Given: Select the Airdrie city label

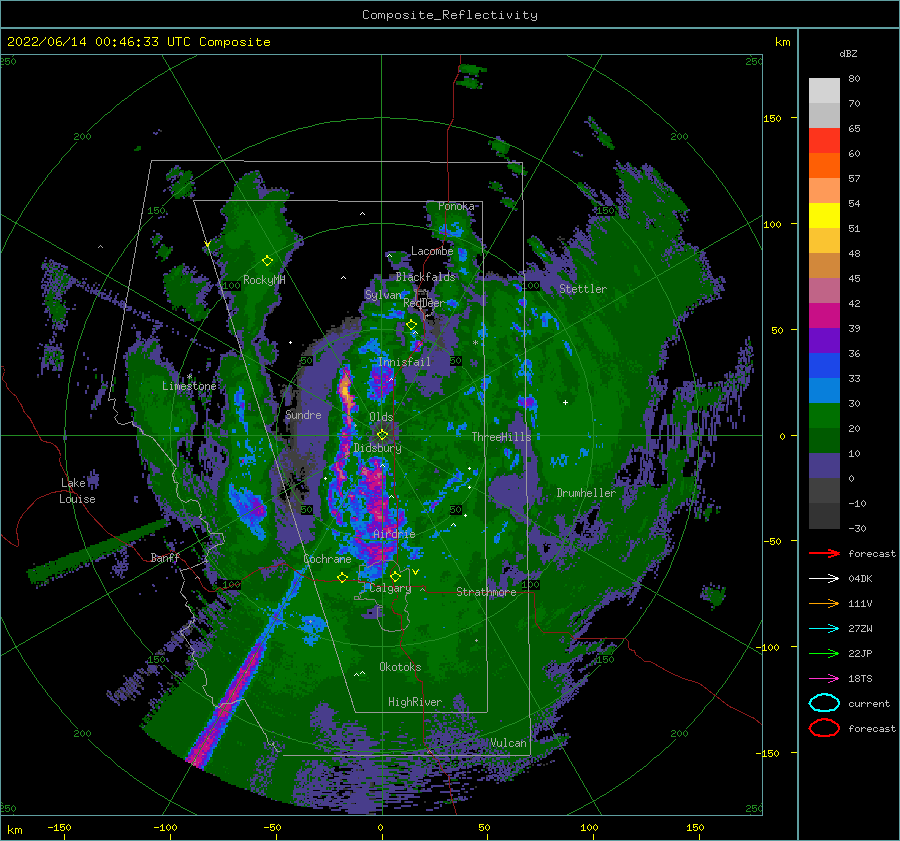Looking at the screenshot, I should point(394,534).
